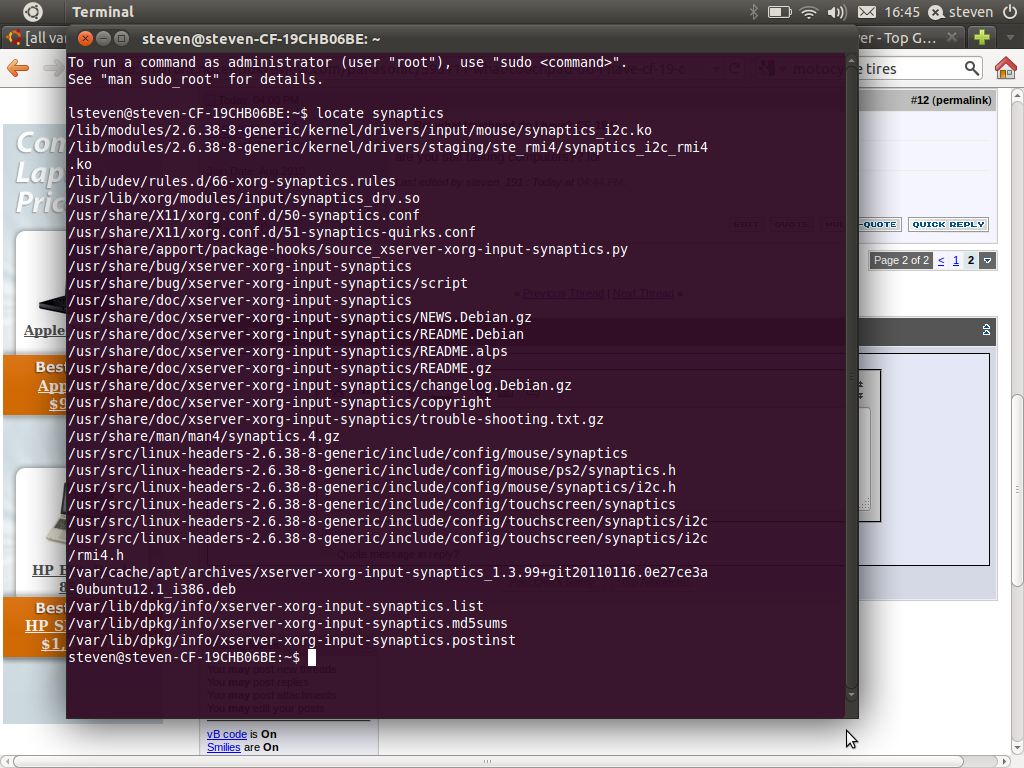Click the current page '2' indicator
The height and width of the screenshot is (768, 1024).
click(x=971, y=261)
